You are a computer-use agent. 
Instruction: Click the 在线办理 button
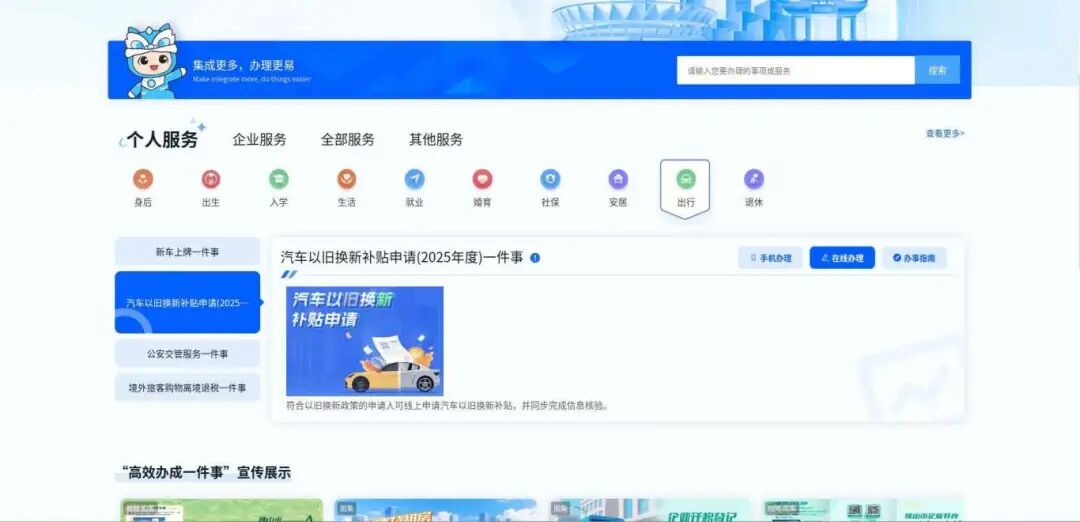coord(842,258)
